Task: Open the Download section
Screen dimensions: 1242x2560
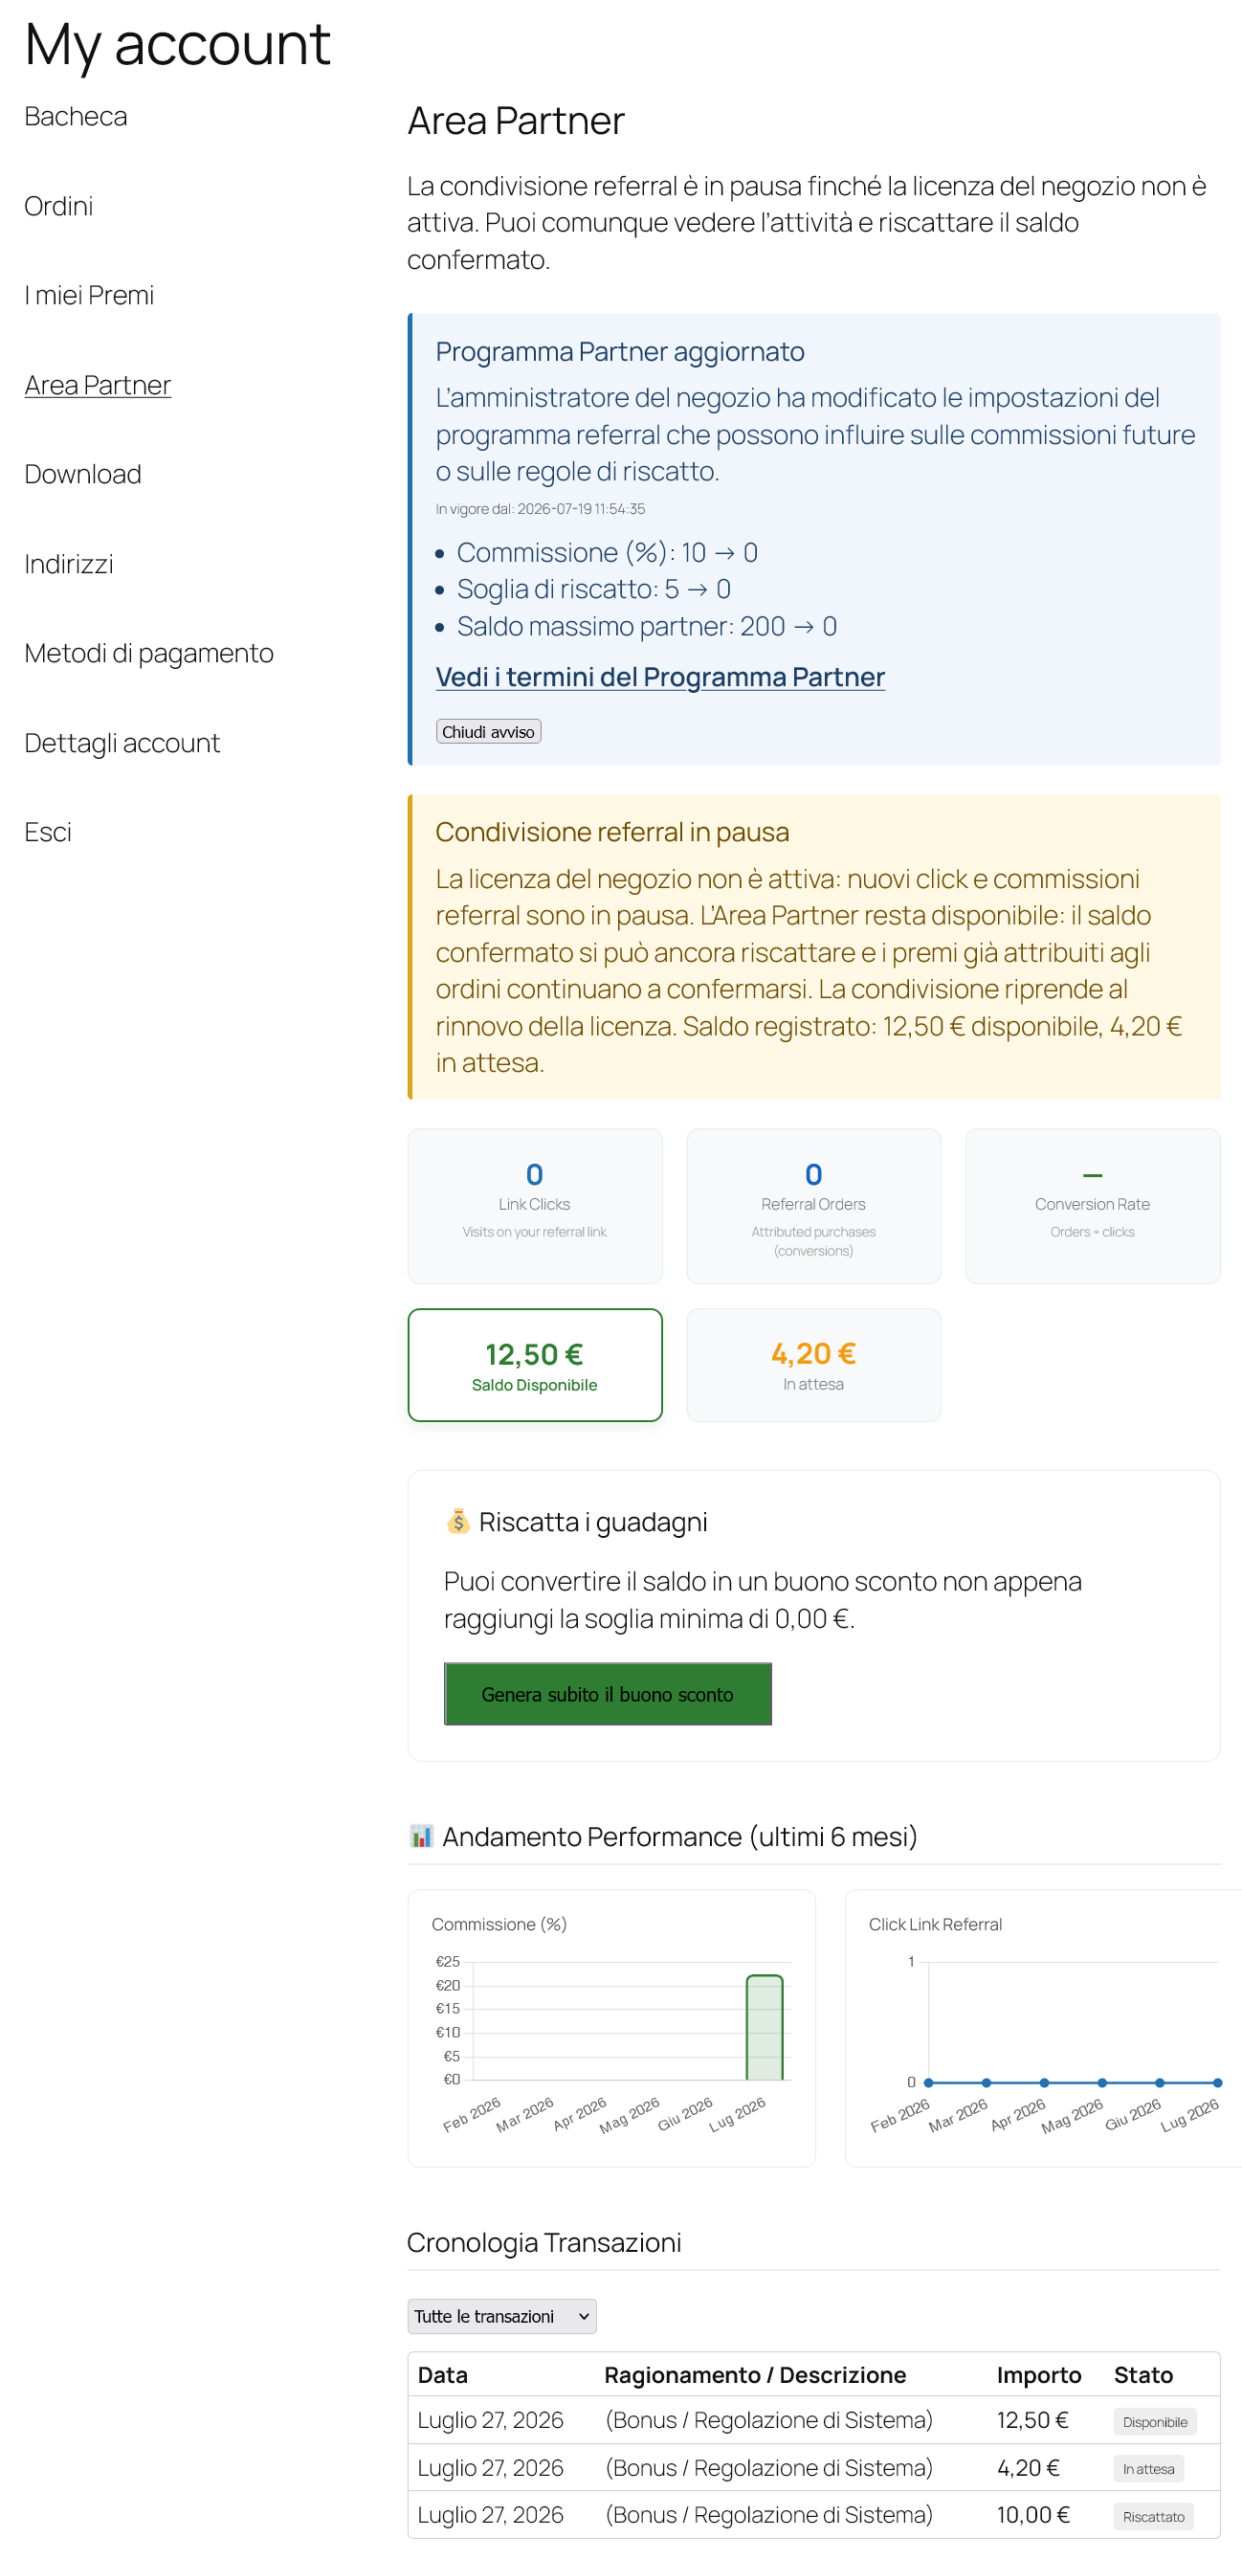Action: 82,474
